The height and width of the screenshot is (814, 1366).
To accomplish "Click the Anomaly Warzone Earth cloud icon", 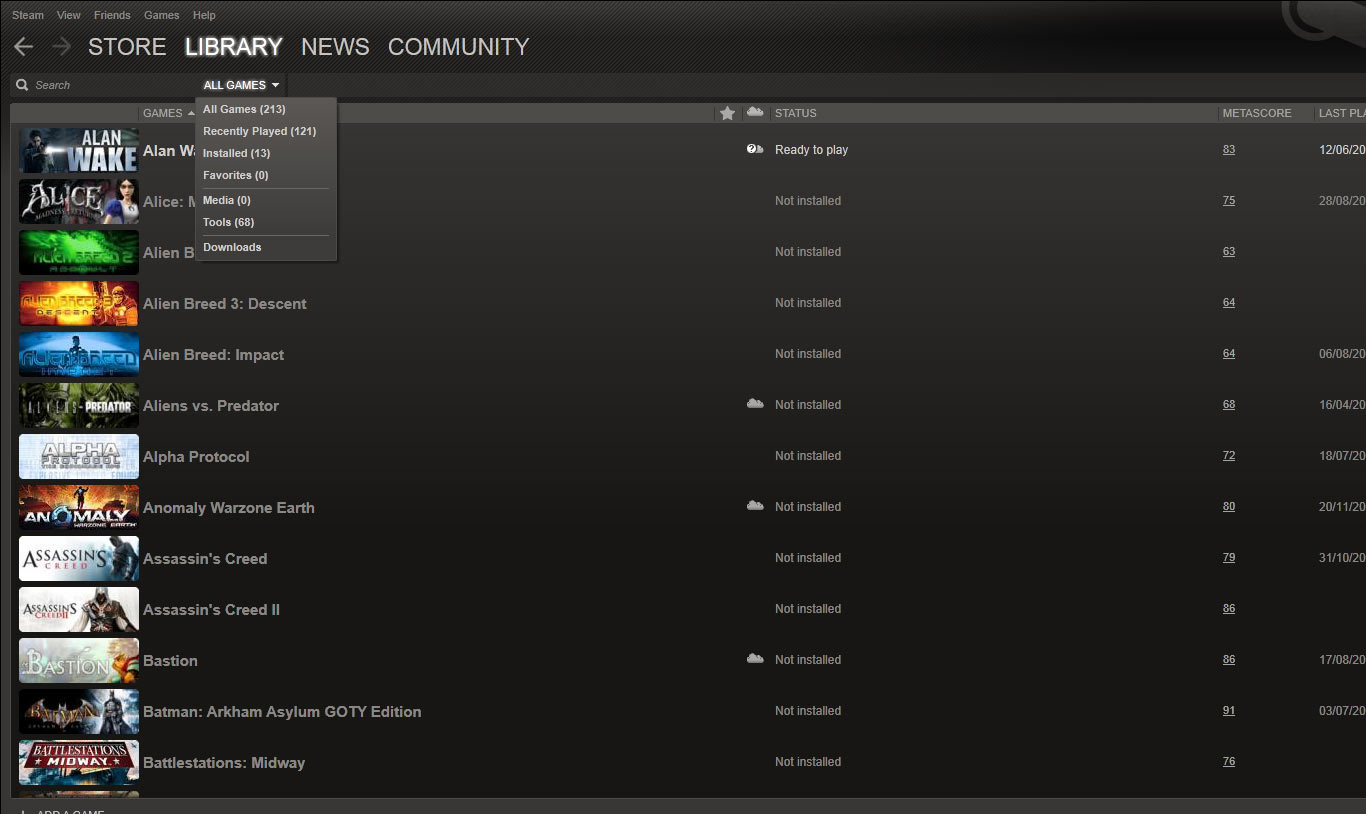I will [x=755, y=506].
